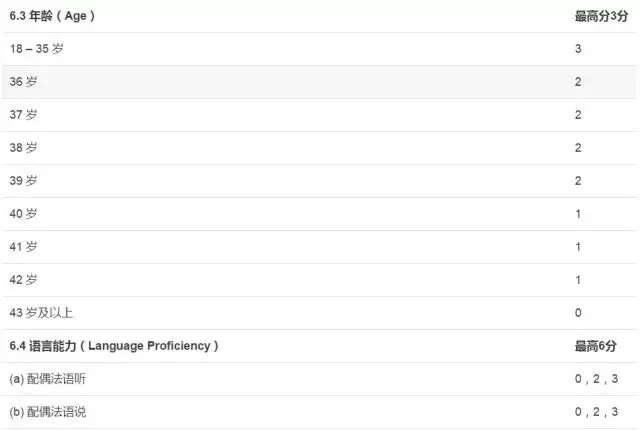
Task: Click the 42 岁 row label
Action: pyautogui.click(x=23, y=280)
